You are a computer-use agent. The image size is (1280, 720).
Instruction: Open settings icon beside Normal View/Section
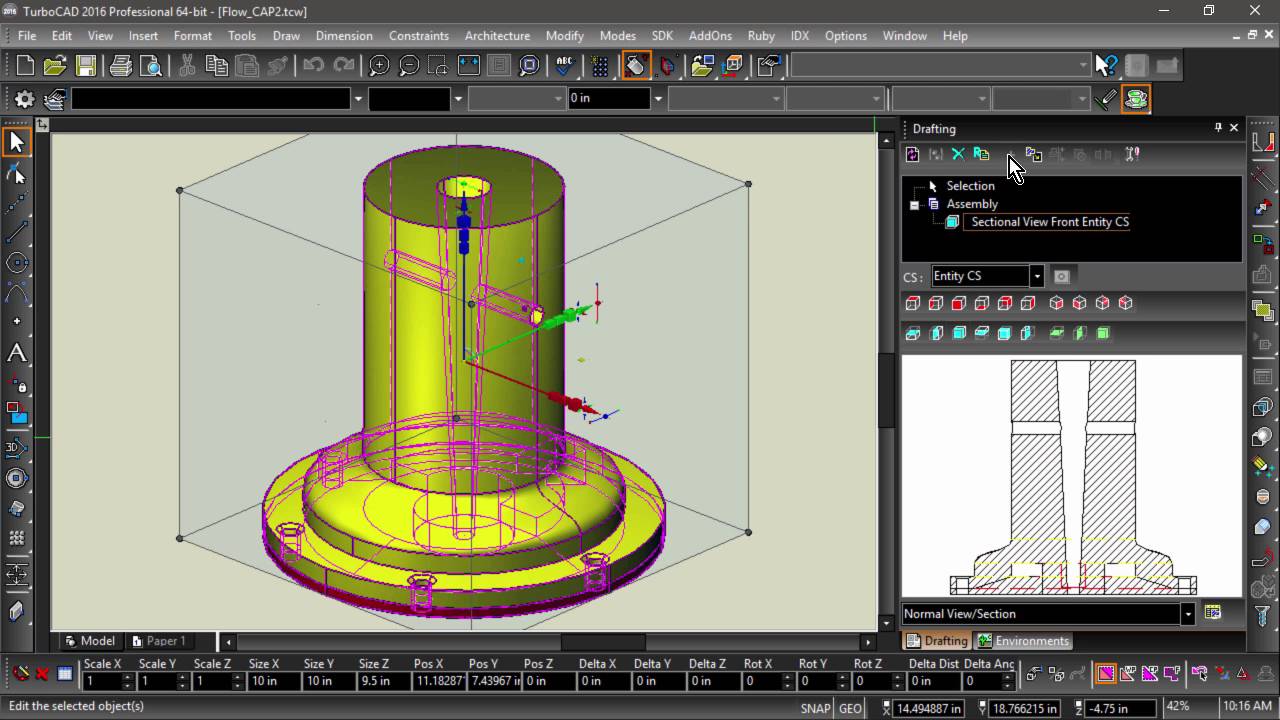pos(1212,613)
